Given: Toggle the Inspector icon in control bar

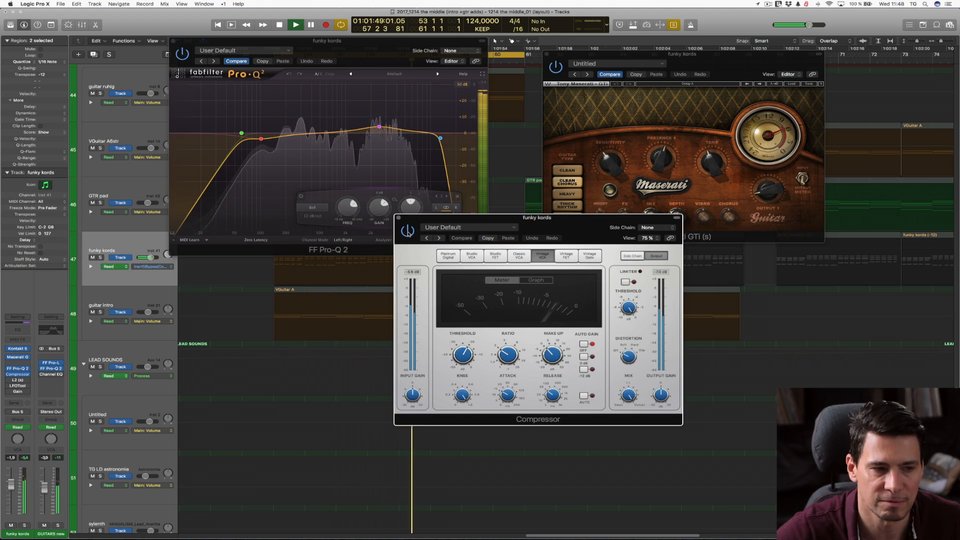Looking at the screenshot, I should pos(24,25).
